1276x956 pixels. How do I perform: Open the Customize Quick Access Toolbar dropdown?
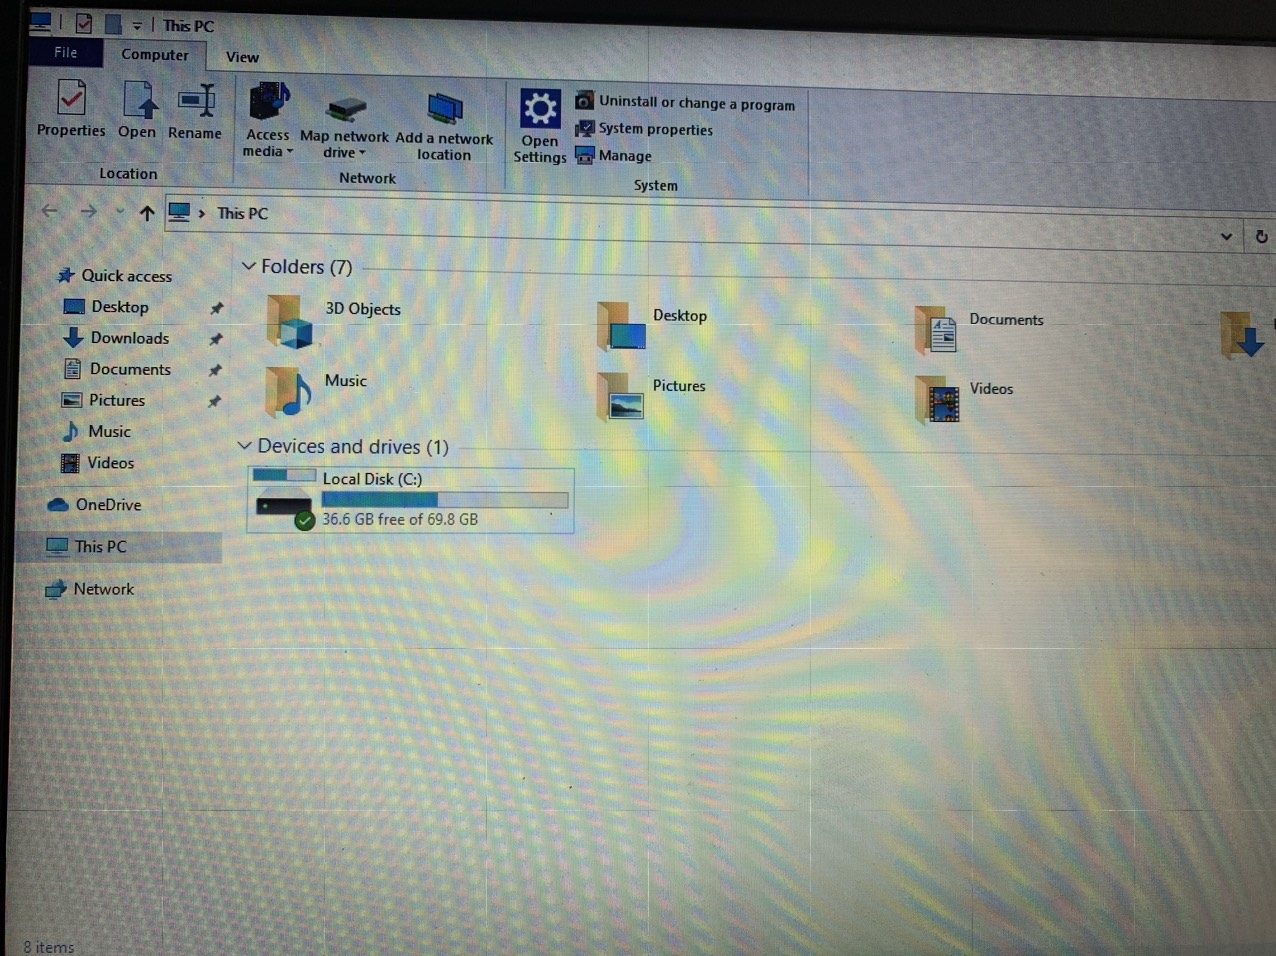137,26
